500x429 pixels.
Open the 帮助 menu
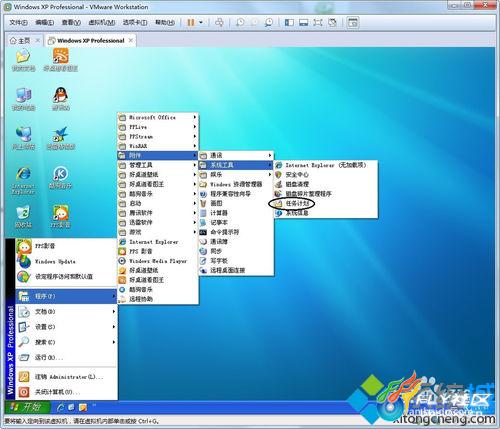[x=165, y=23]
